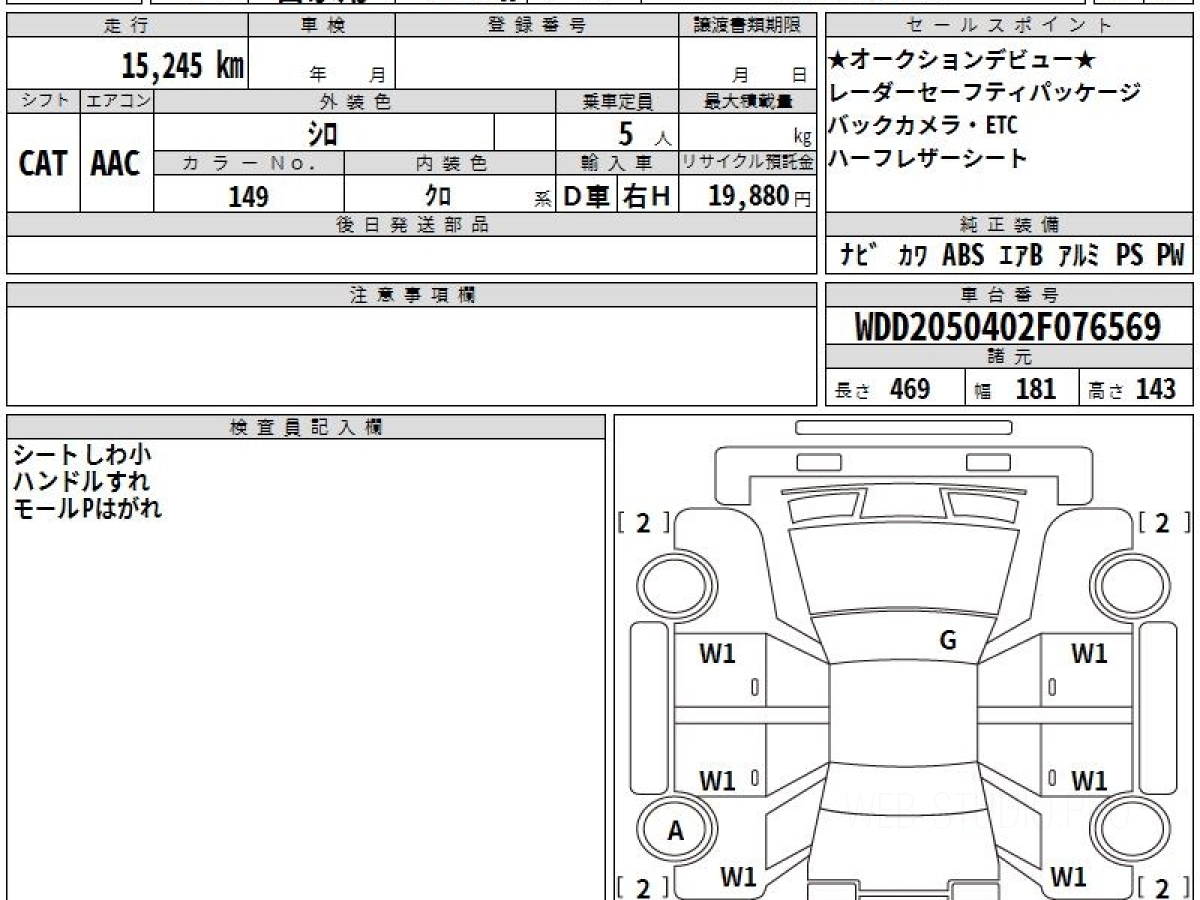Select the シロ exterior color value
The image size is (1200, 900).
[323, 133]
